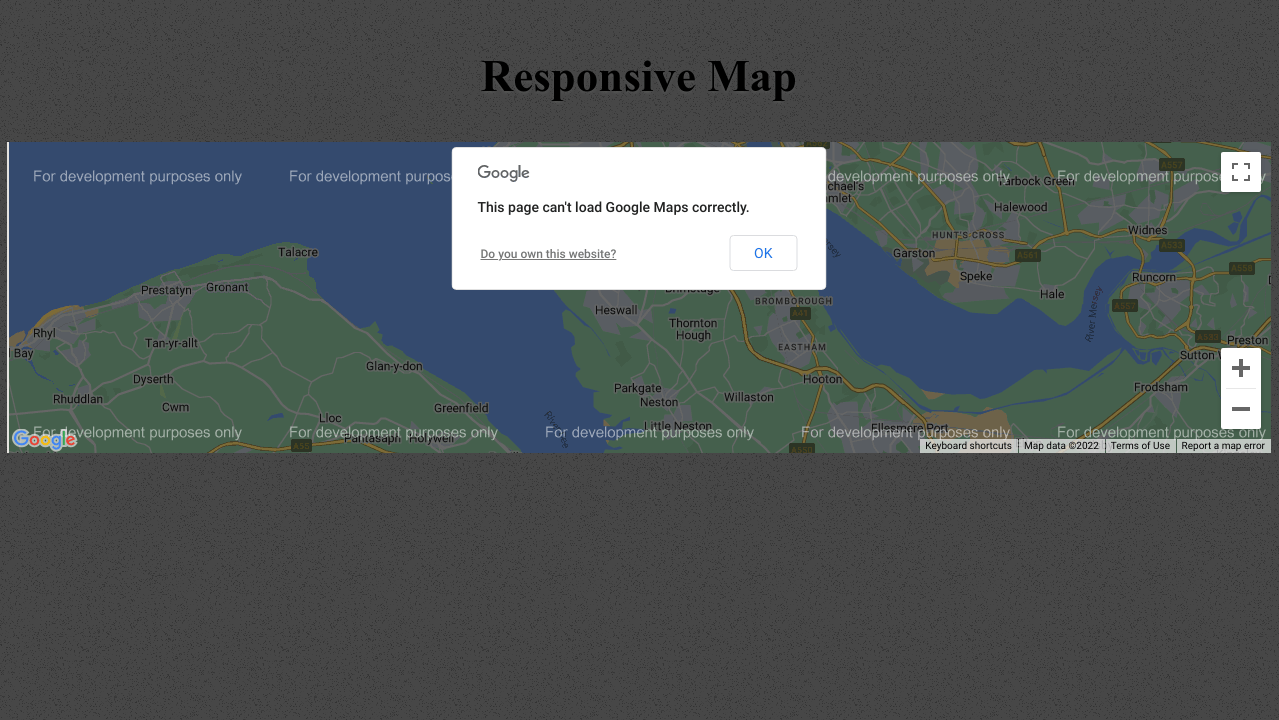Click the Google logo on the map

tap(43, 440)
